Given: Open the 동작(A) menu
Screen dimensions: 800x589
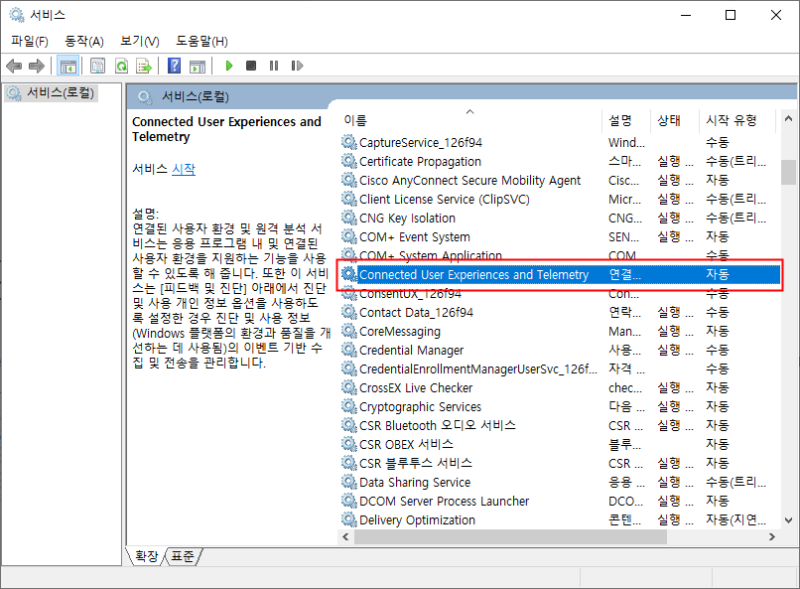Looking at the screenshot, I should coord(84,41).
